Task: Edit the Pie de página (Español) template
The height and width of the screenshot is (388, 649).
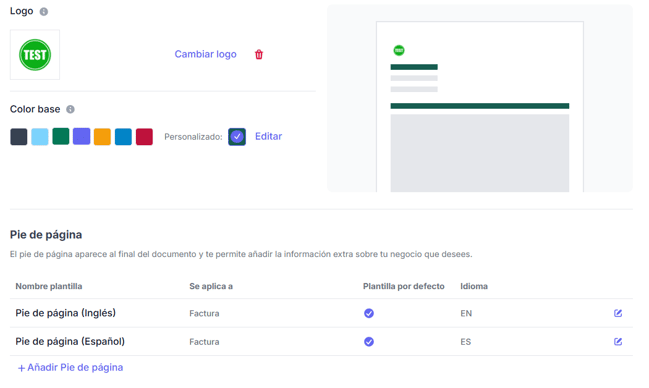Action: [x=618, y=342]
